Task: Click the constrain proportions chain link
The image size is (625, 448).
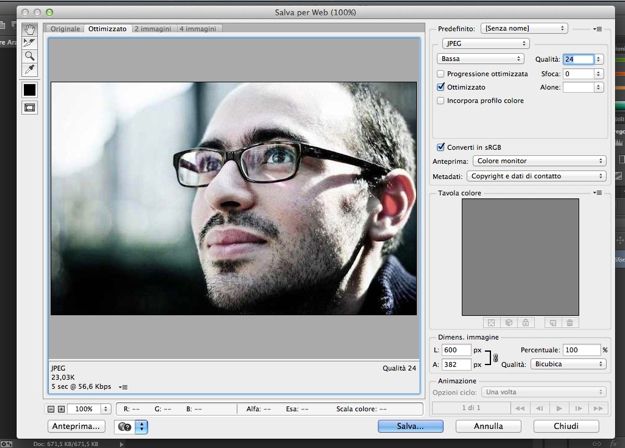Action: coord(492,358)
